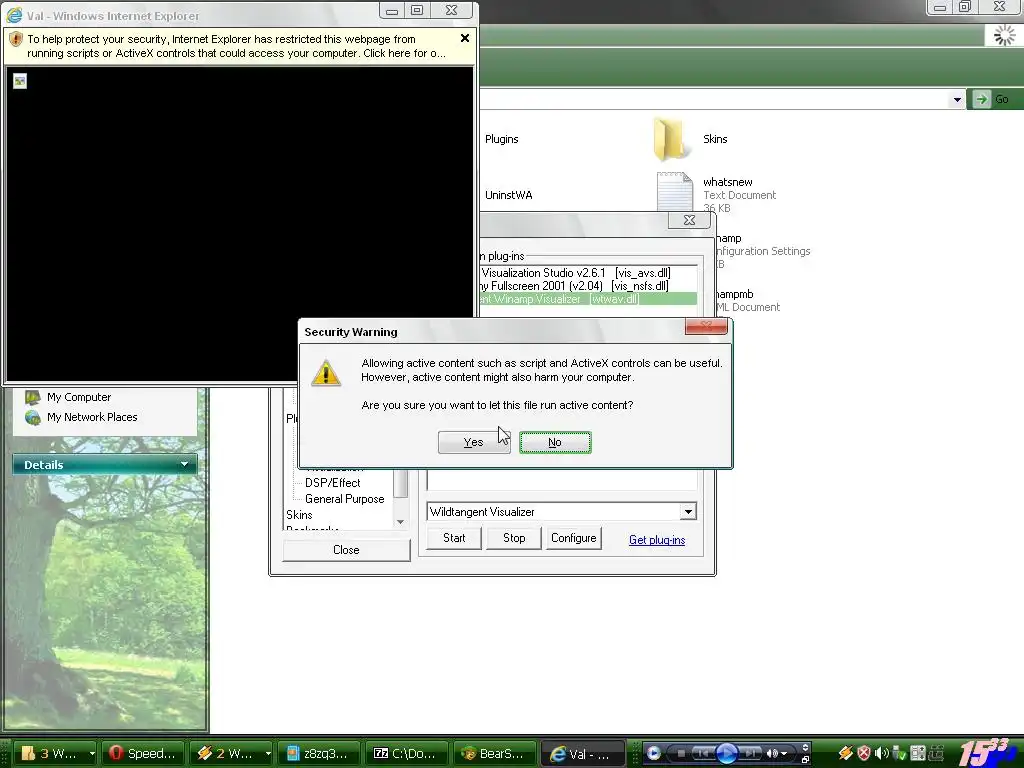The width and height of the screenshot is (1024, 768).
Task: Click Stop on the Media Player taskbar toolbar
Action: click(x=681, y=754)
